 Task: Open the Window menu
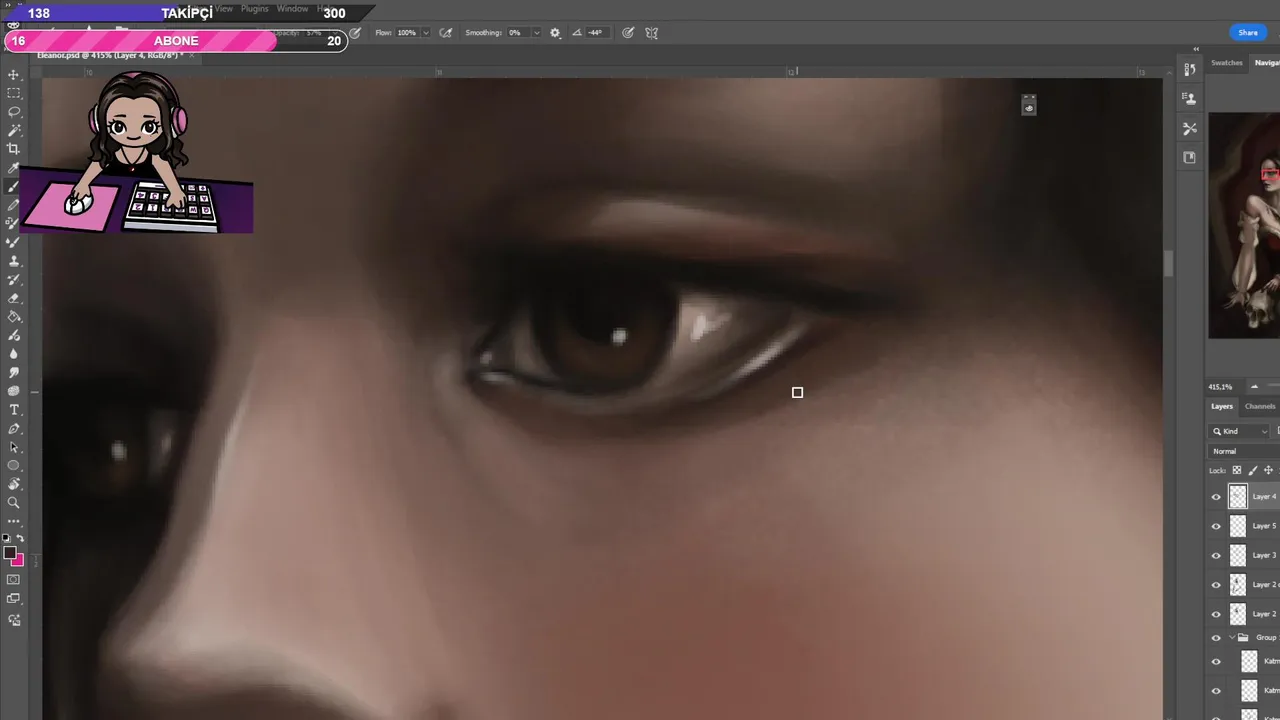(292, 9)
